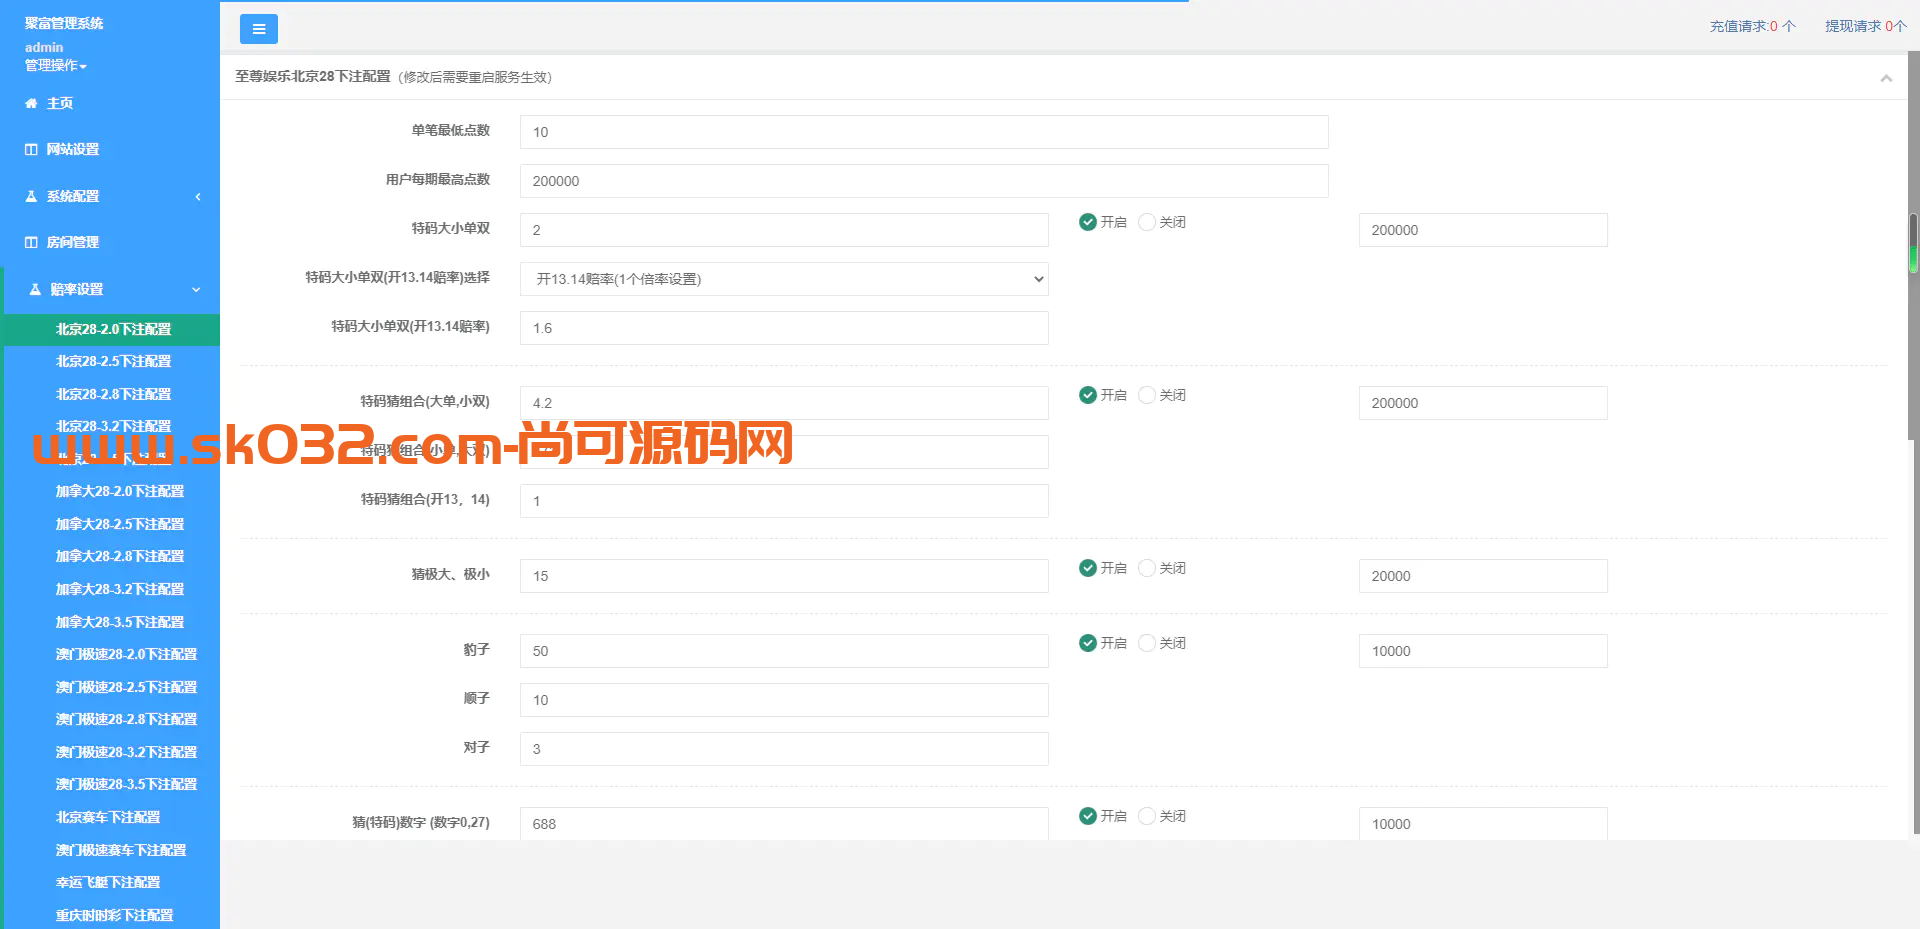
Task: Select 开启 radio for 特码大小单双
Action: pyautogui.click(x=1088, y=222)
